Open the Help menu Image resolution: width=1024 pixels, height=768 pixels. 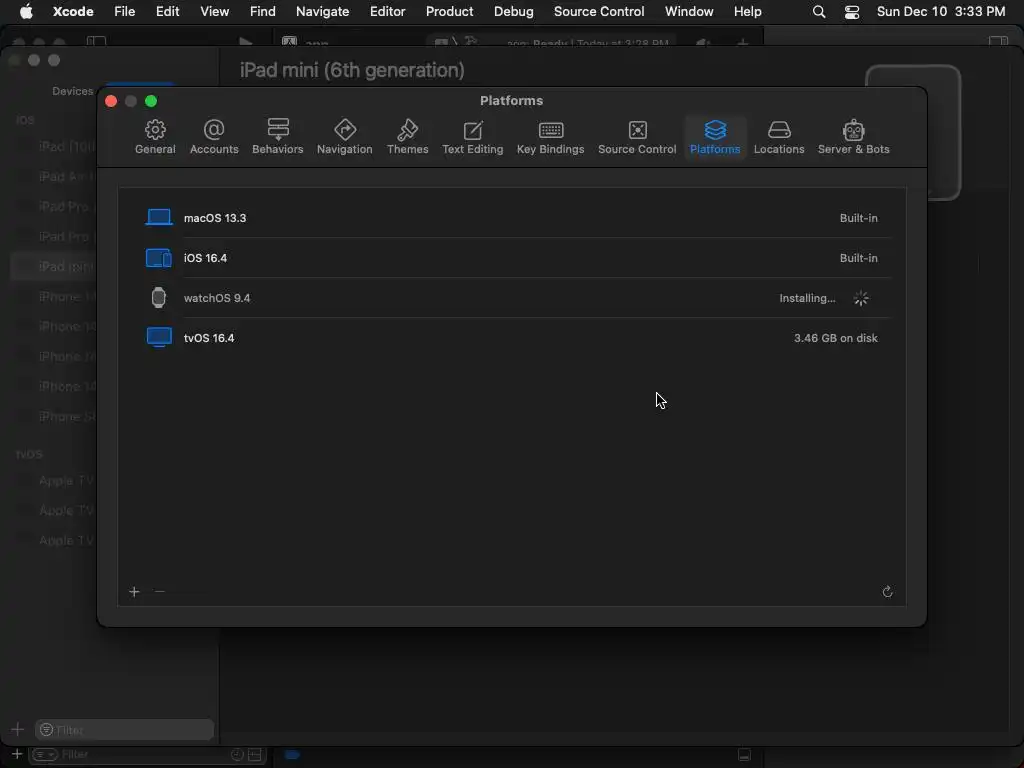(747, 11)
